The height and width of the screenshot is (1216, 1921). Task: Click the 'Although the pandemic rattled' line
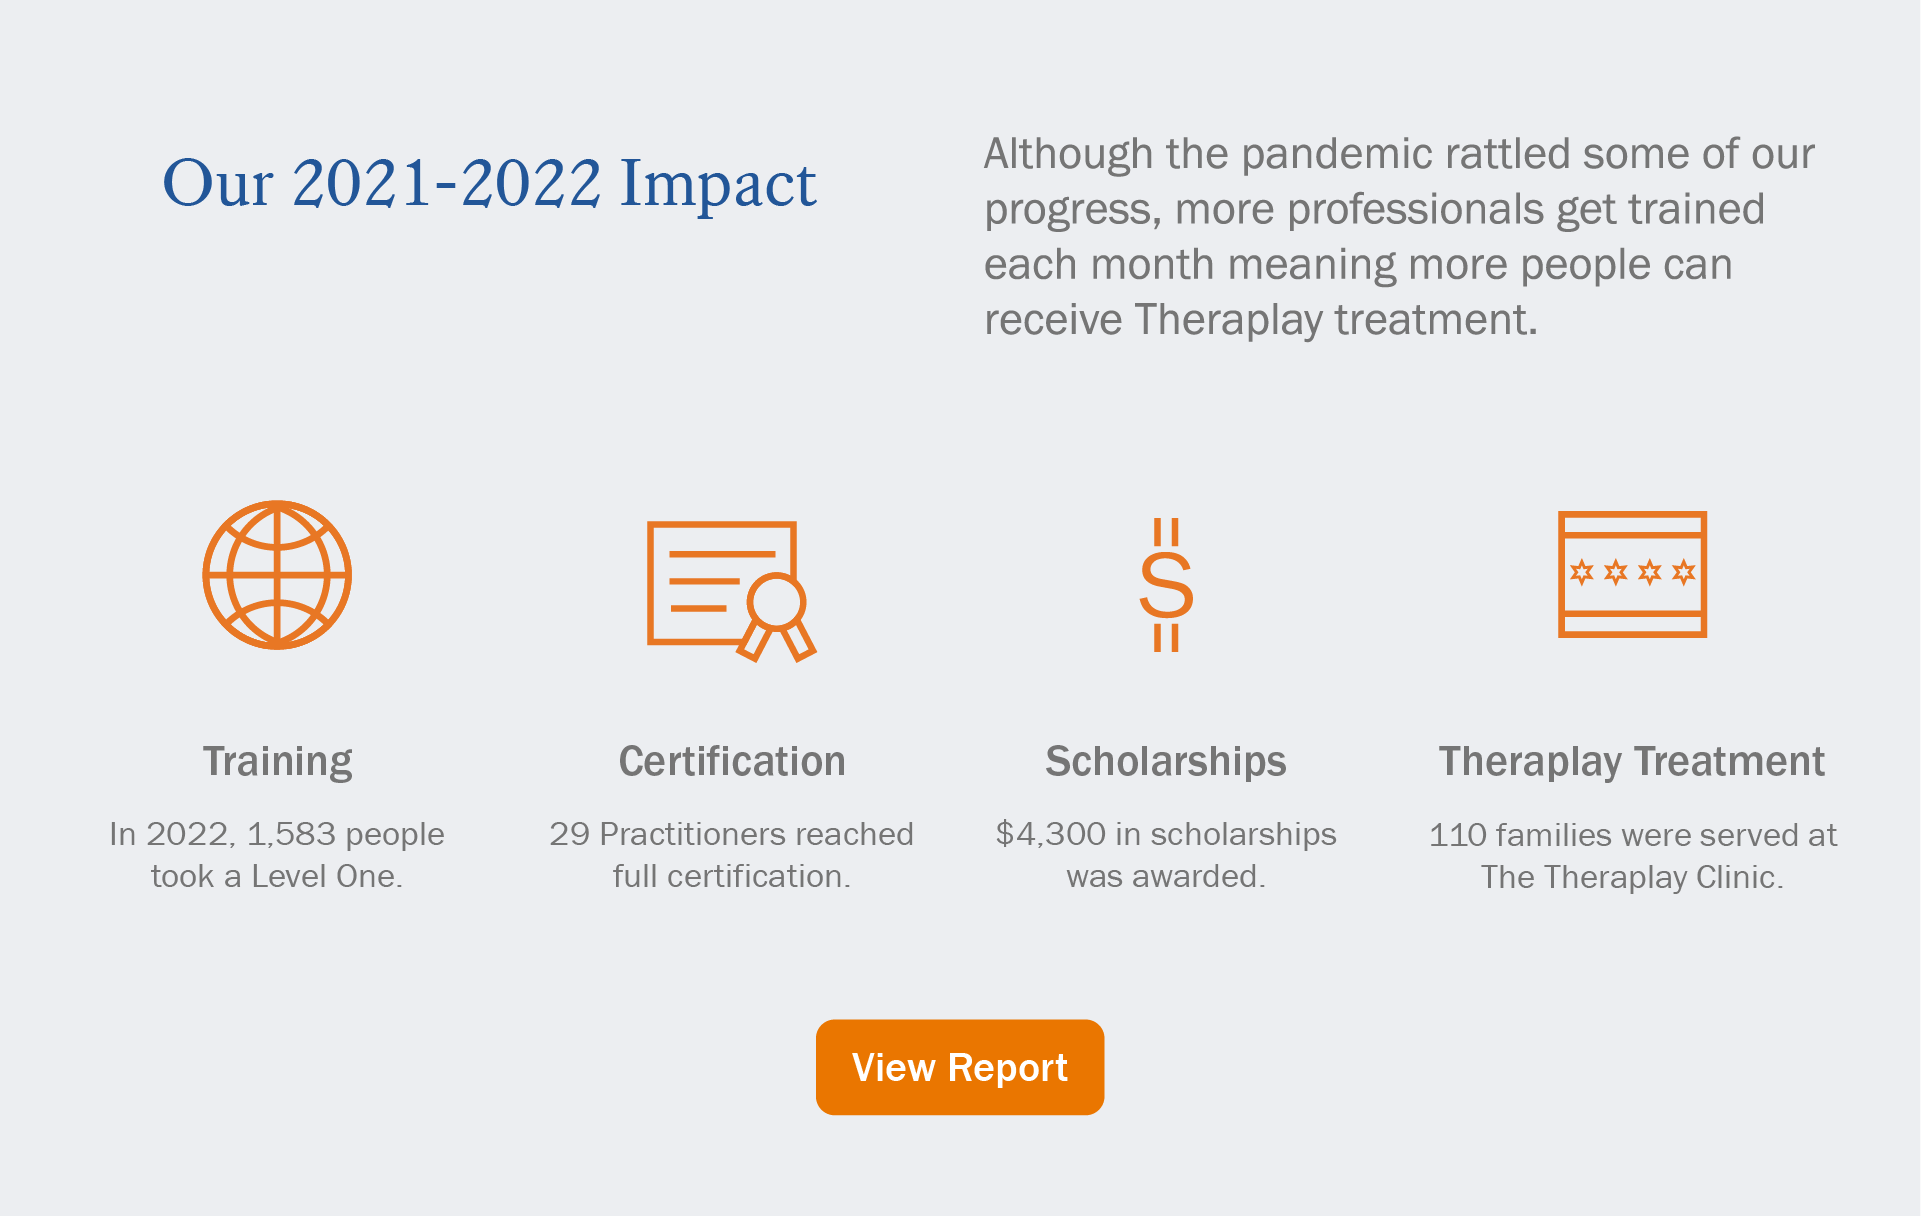click(1398, 155)
